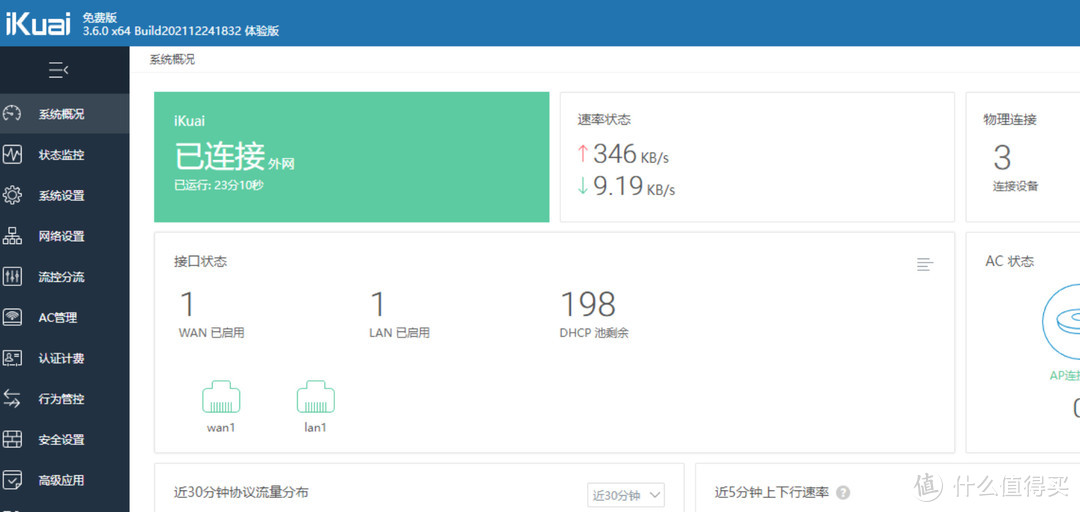The width and height of the screenshot is (1080, 512).
Task: Click the 高级应用 checklist icon
Action: coord(12,480)
